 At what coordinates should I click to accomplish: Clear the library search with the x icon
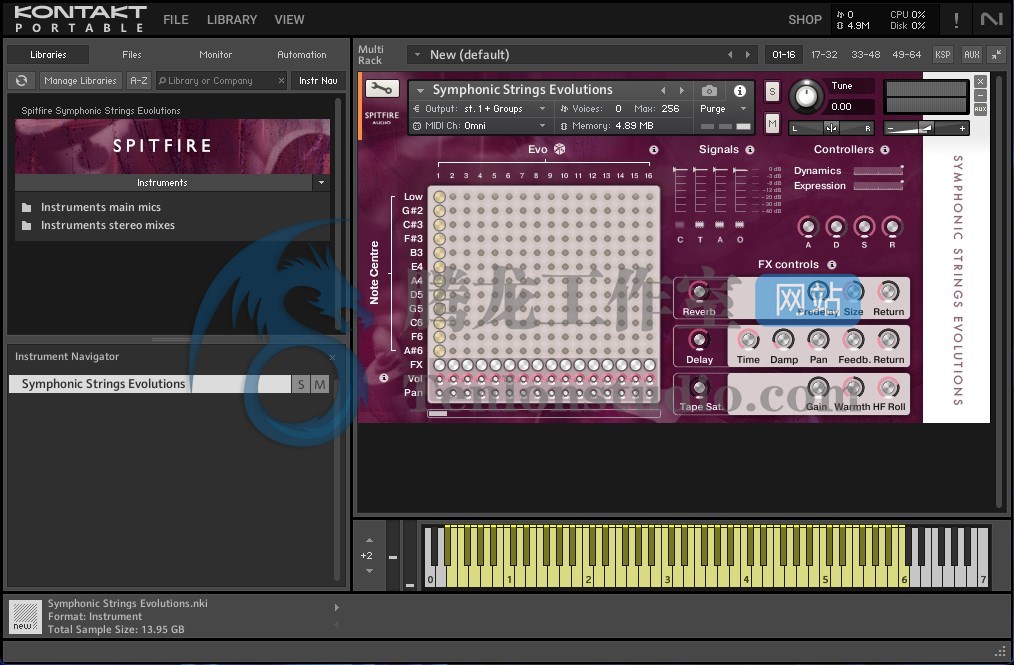pos(281,80)
